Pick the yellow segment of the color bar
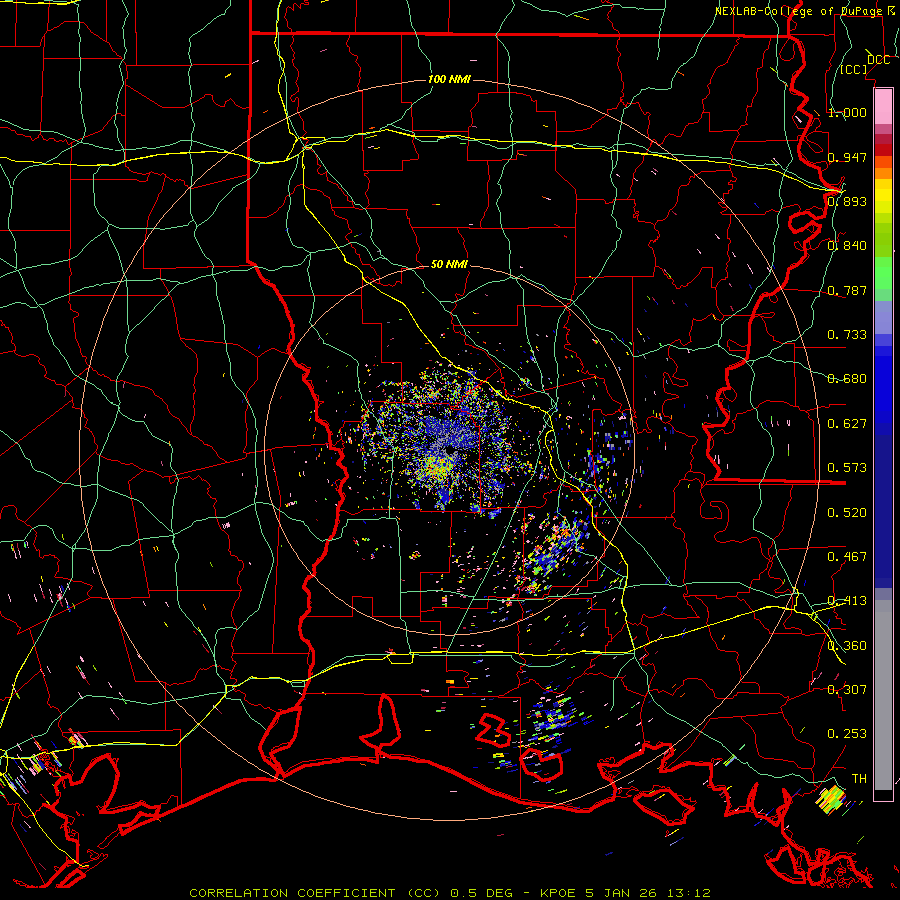Screen dimensions: 900x900 (x=883, y=197)
